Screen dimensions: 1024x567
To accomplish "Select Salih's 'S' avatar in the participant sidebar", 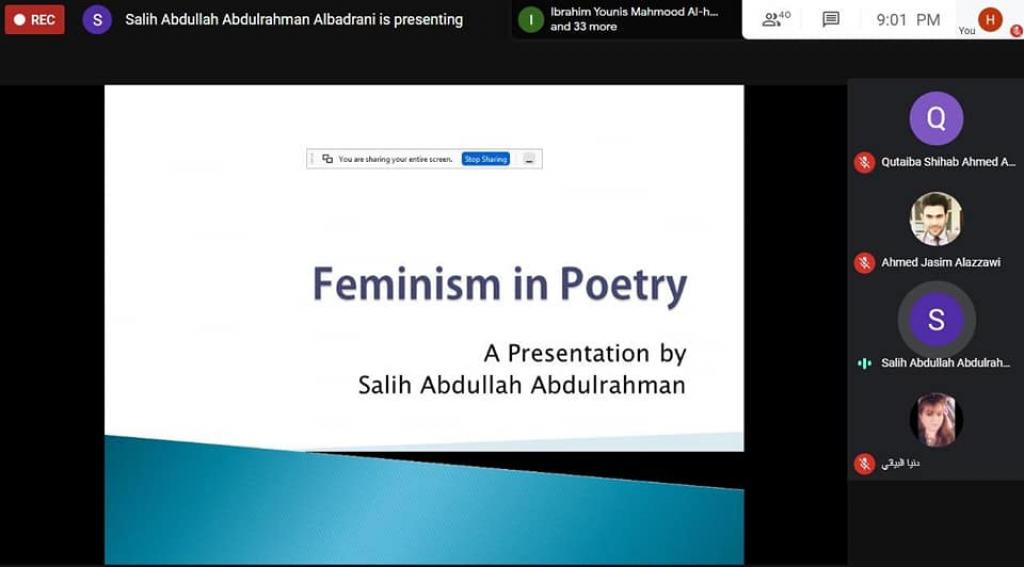I will click(x=936, y=319).
